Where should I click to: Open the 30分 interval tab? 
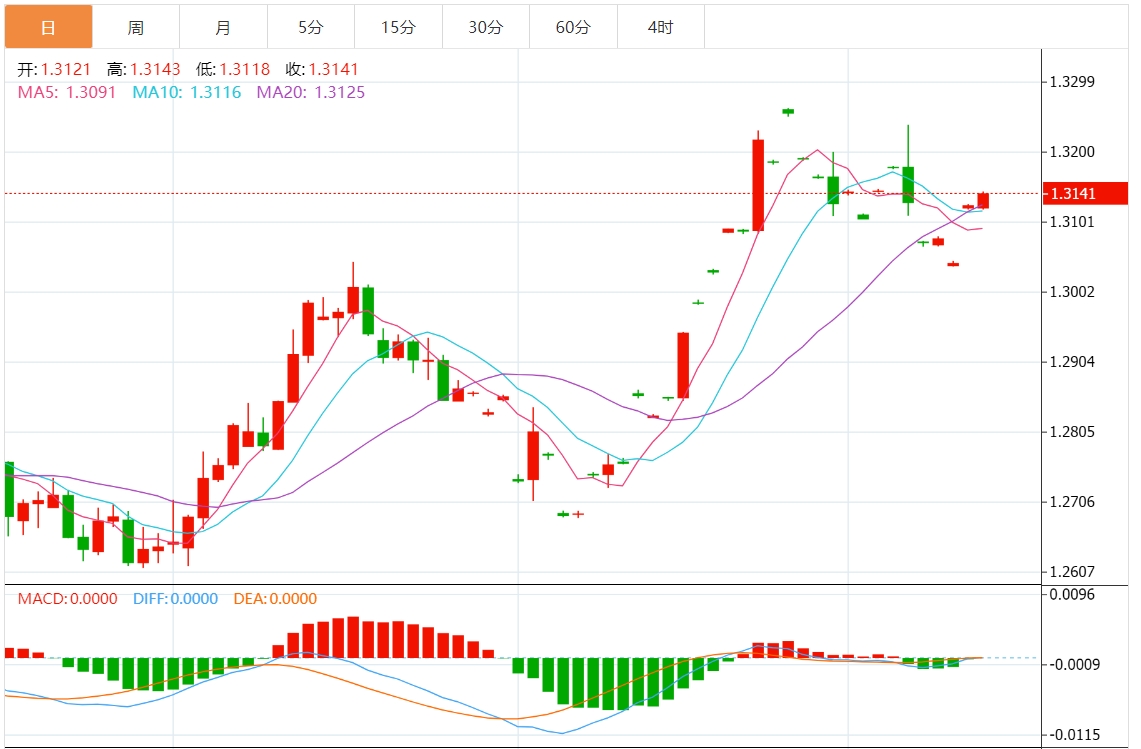(485, 27)
